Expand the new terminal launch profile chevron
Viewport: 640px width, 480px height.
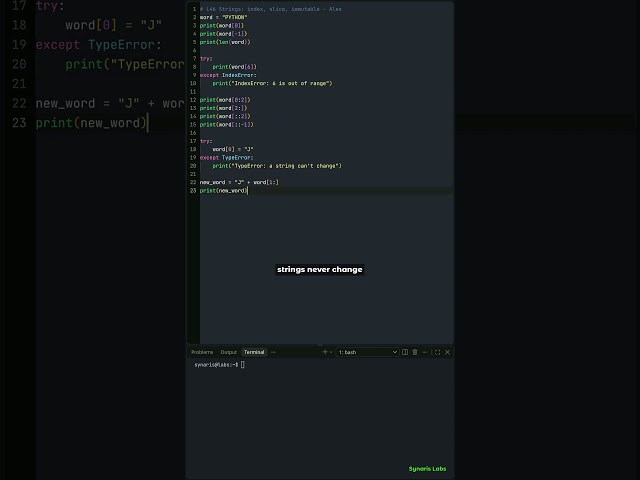coord(331,352)
